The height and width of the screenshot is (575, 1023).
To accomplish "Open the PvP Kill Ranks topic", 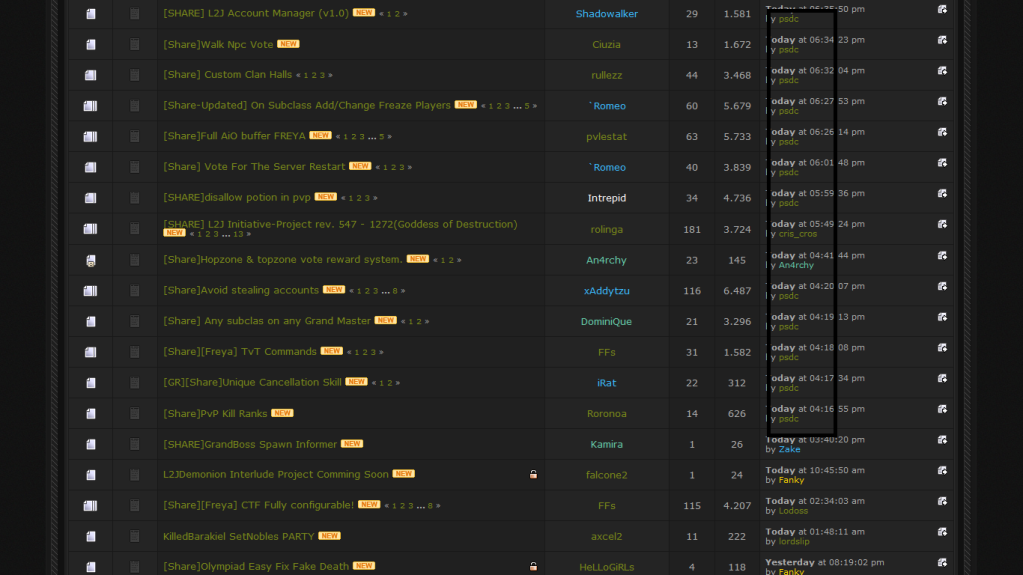I will (x=215, y=413).
